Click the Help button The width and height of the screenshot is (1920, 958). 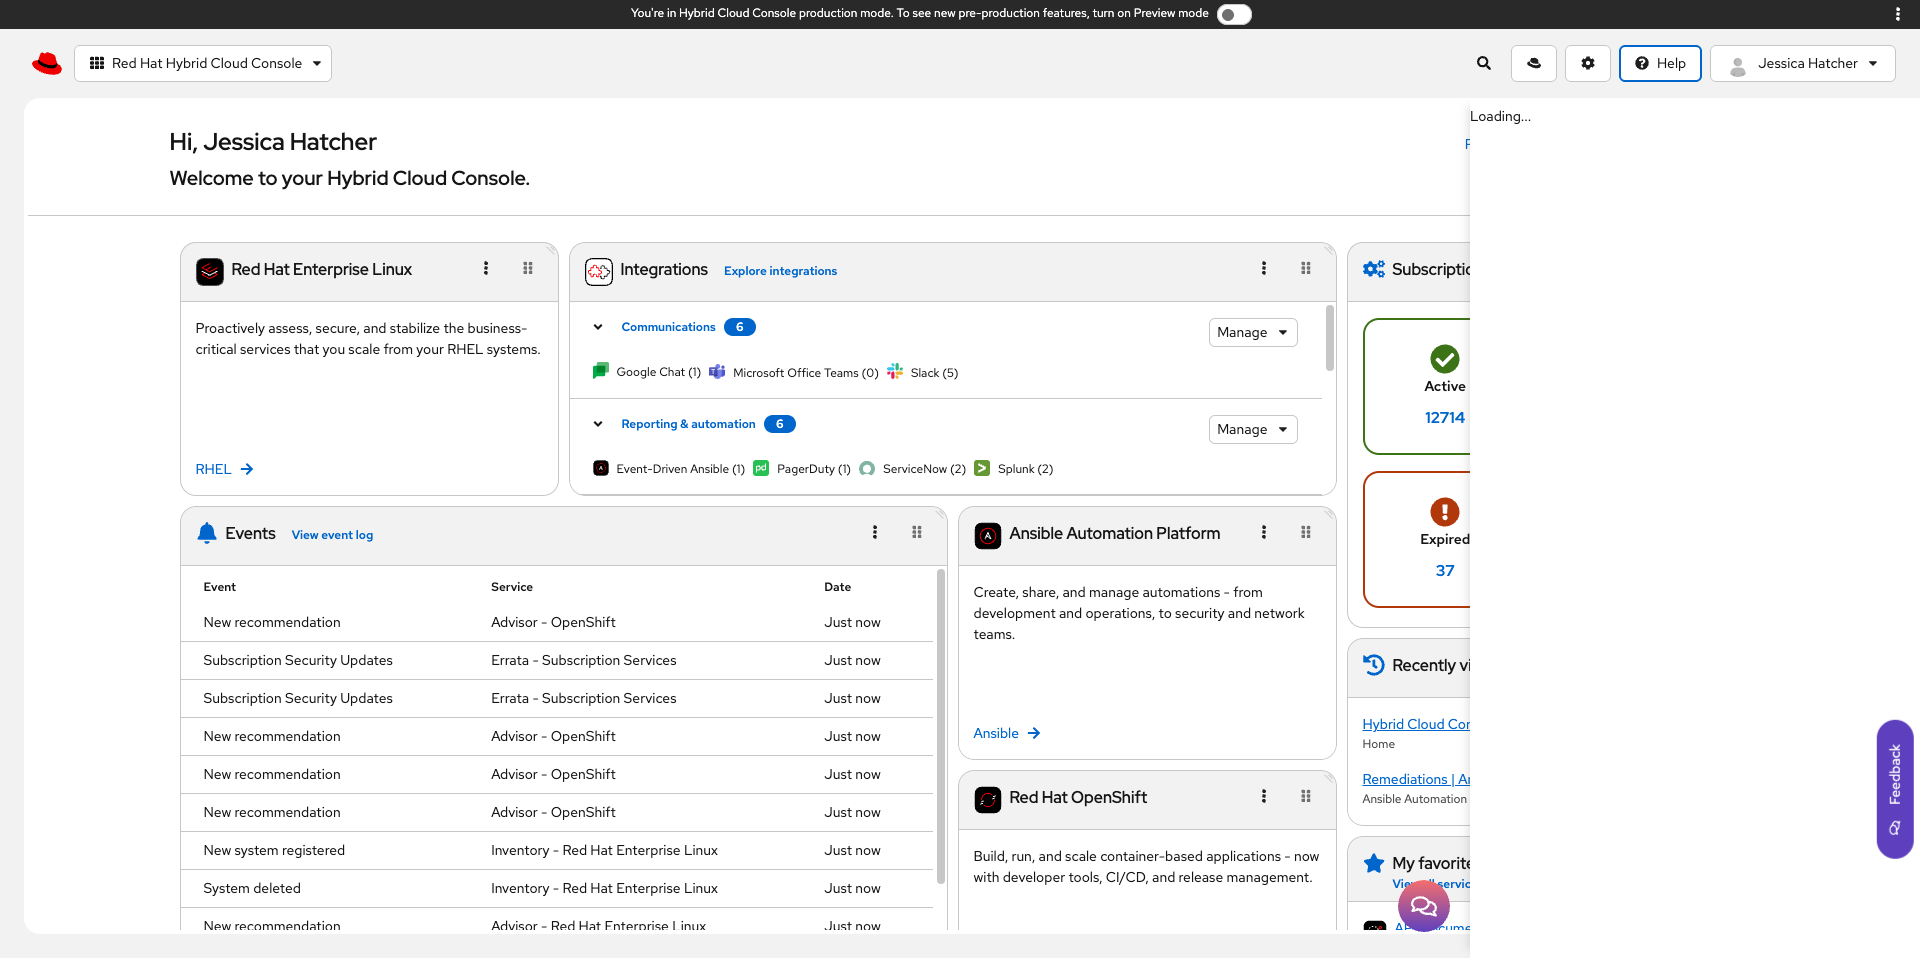(1660, 63)
